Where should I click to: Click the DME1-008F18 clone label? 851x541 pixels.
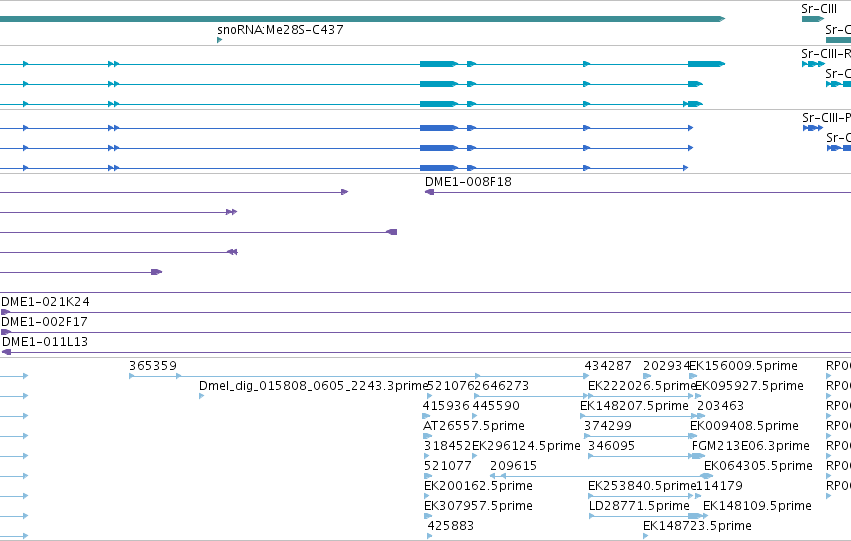(468, 182)
